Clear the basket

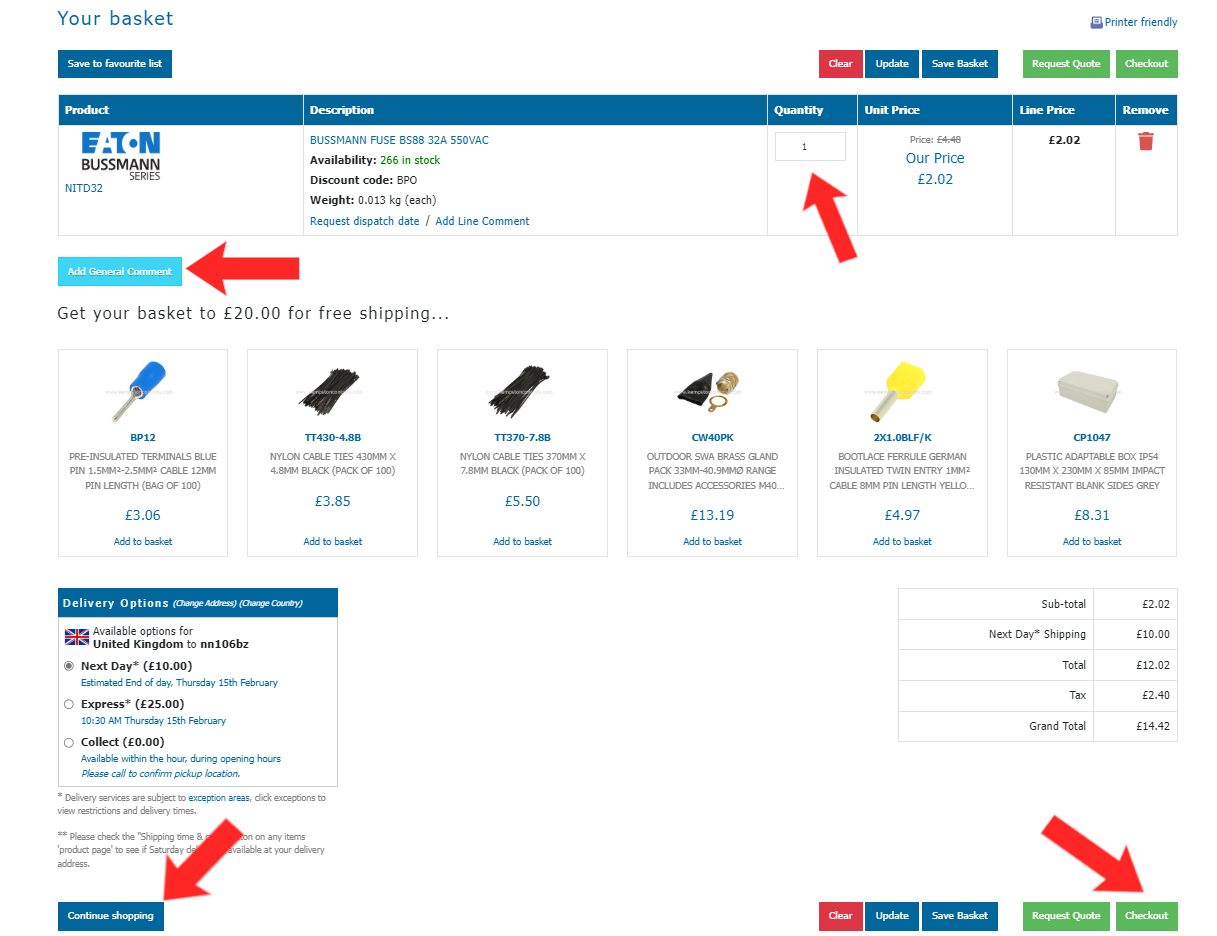point(840,63)
